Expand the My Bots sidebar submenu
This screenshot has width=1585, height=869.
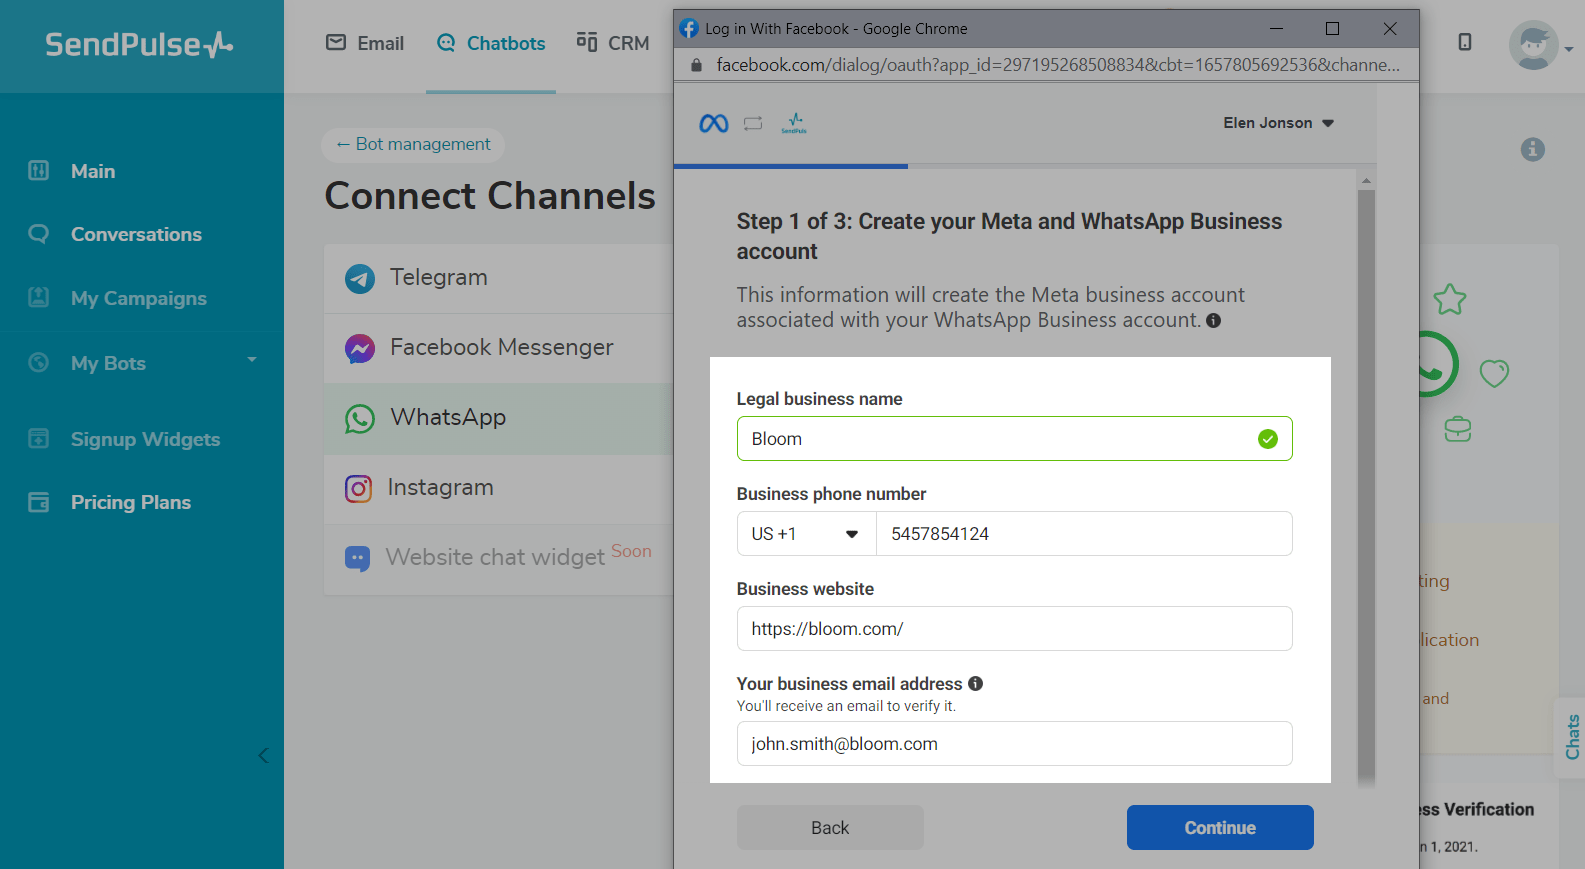point(252,360)
